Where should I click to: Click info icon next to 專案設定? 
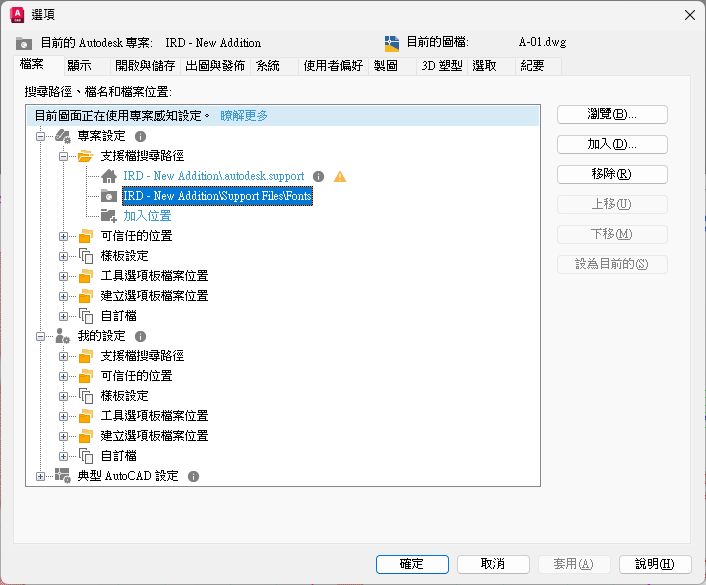pyautogui.click(x=141, y=136)
